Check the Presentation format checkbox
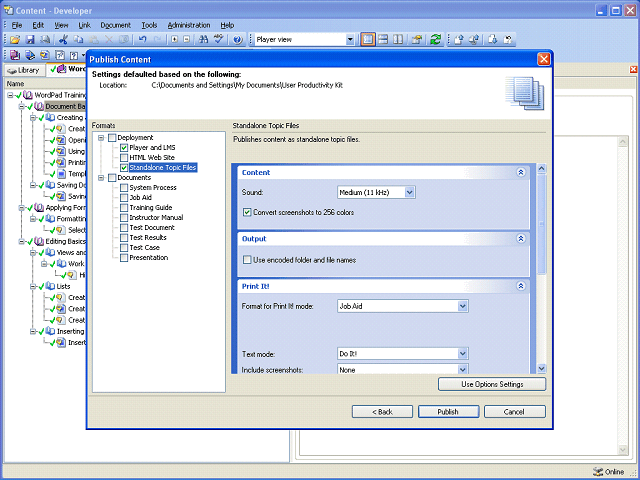640x480 pixels. (x=124, y=258)
